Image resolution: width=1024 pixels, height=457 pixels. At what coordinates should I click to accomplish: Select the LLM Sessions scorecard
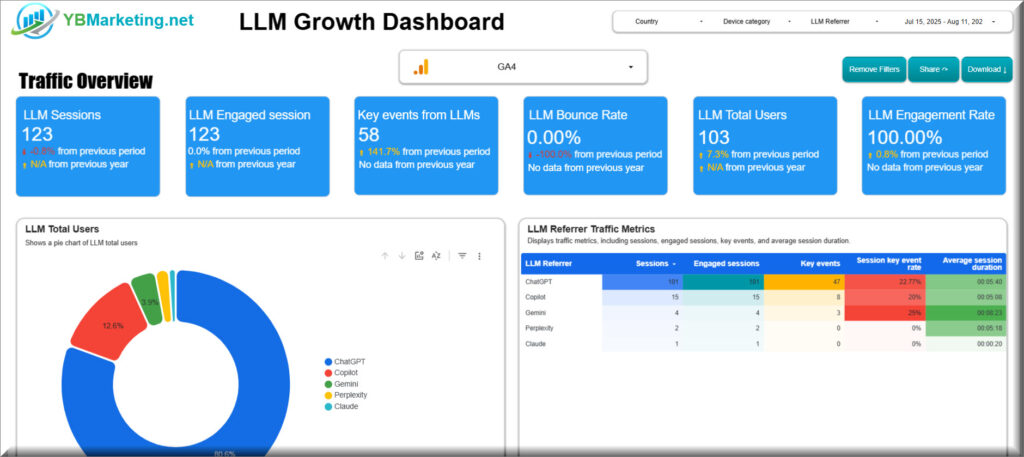88,146
